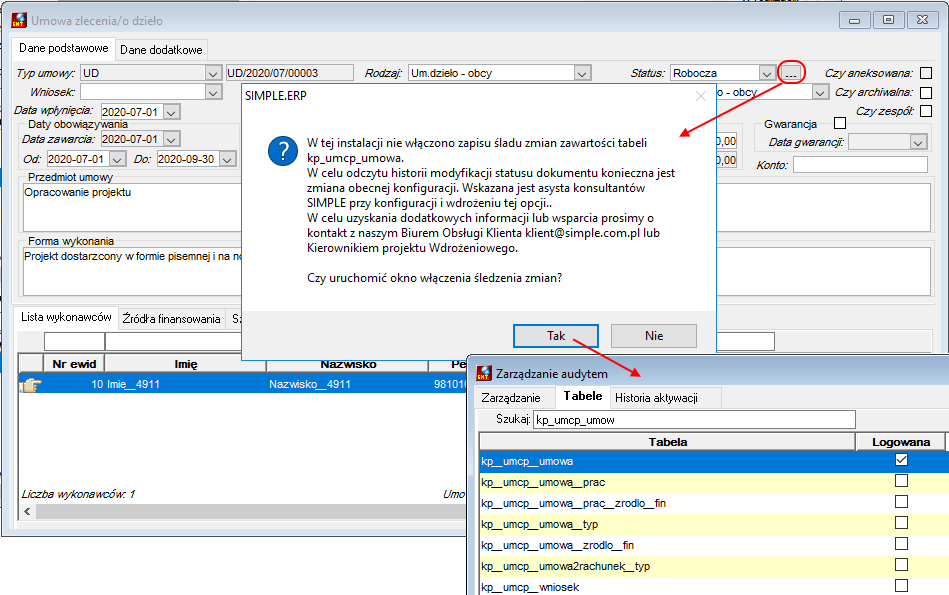The height and width of the screenshot is (595, 949).
Task: Select the kp__umcp__umowa2rachunek__typ row
Action: pos(714,566)
